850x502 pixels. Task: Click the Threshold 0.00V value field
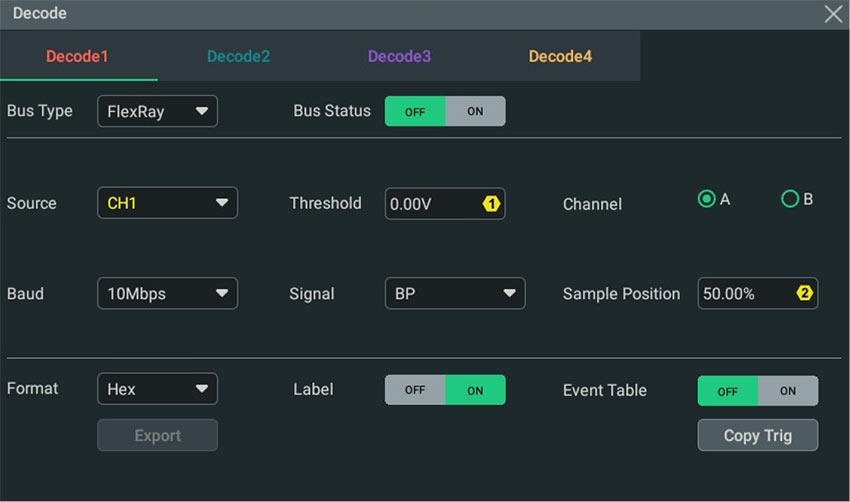point(445,204)
